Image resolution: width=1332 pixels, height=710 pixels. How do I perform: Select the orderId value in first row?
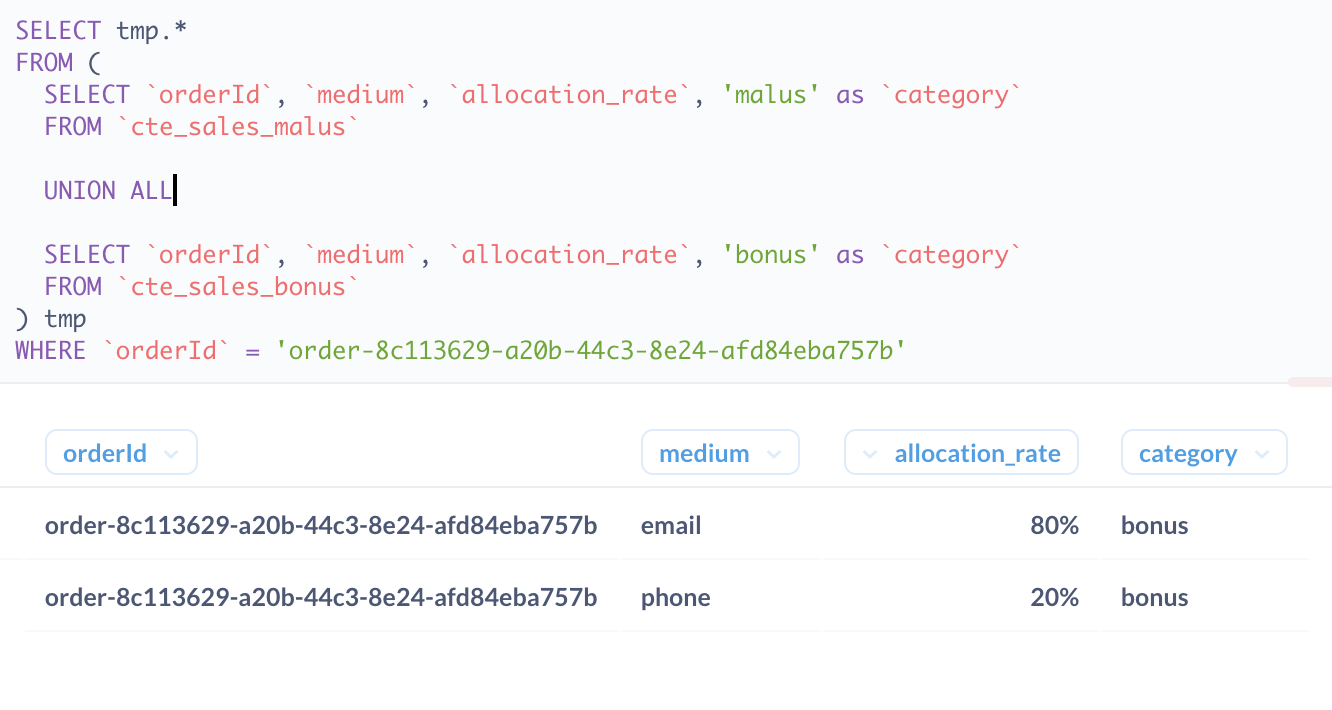pyautogui.click(x=320, y=524)
